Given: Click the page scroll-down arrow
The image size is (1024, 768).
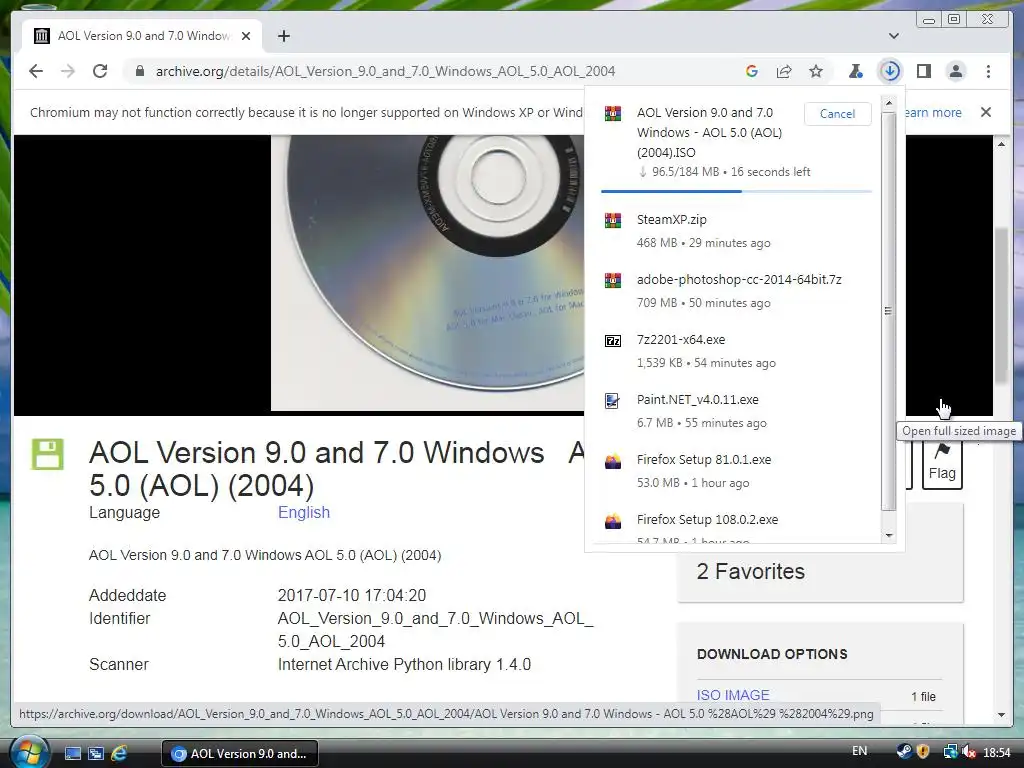Looking at the screenshot, I should pos(1001,714).
